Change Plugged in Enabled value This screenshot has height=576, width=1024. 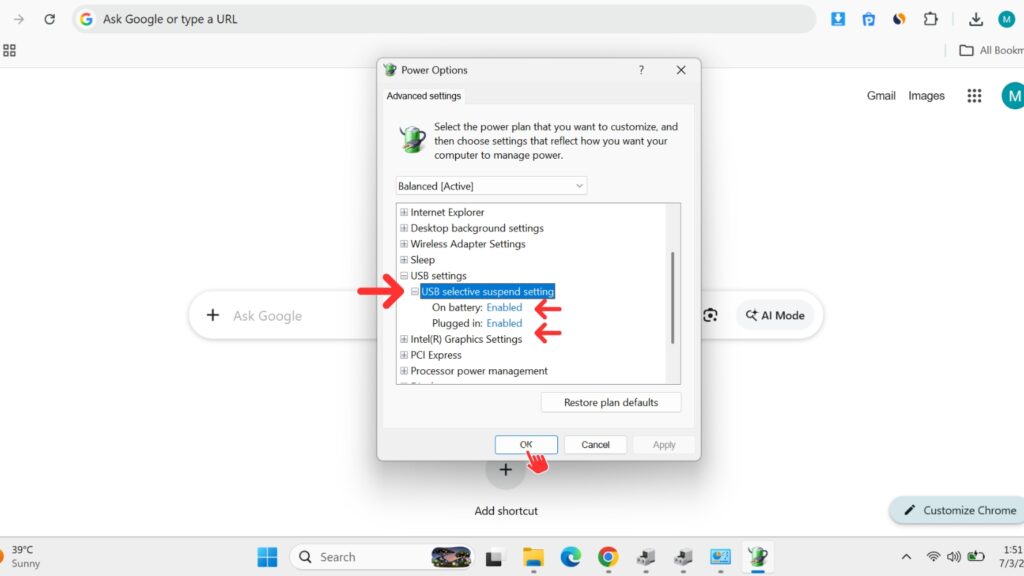tap(504, 323)
